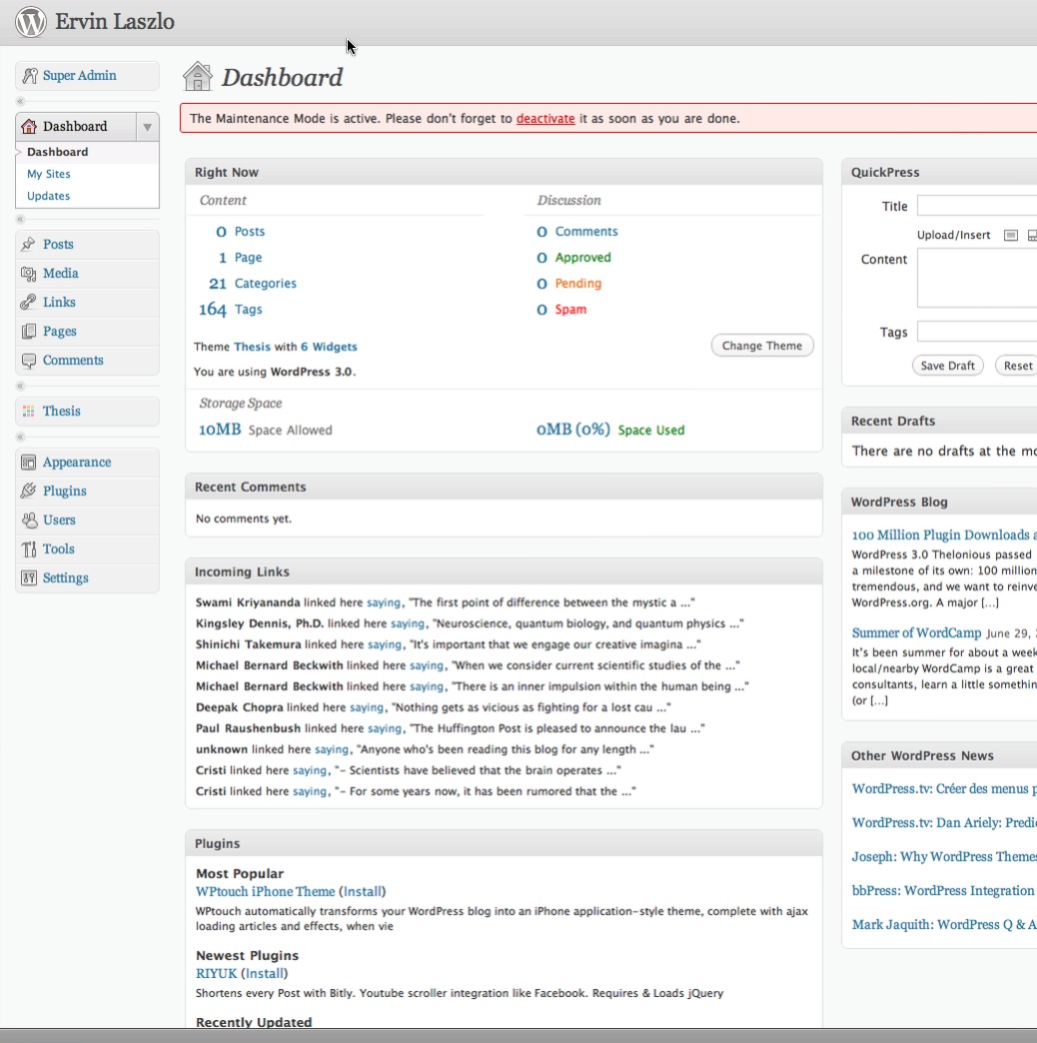The height and width of the screenshot is (1043, 1037).
Task: Open the Posts count link in Right Now
Action: (249, 231)
